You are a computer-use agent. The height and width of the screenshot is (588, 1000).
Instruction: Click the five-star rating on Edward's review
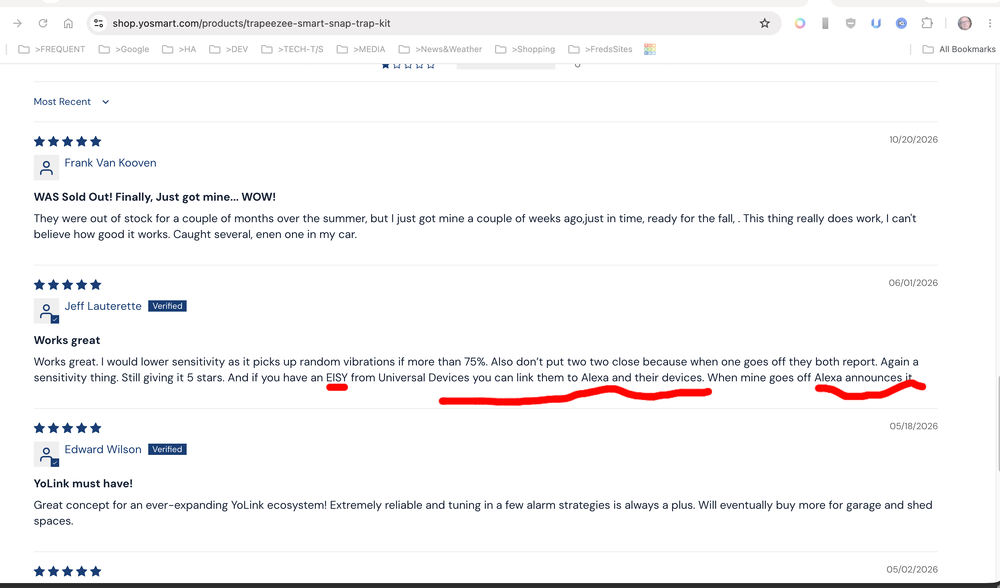pos(68,429)
